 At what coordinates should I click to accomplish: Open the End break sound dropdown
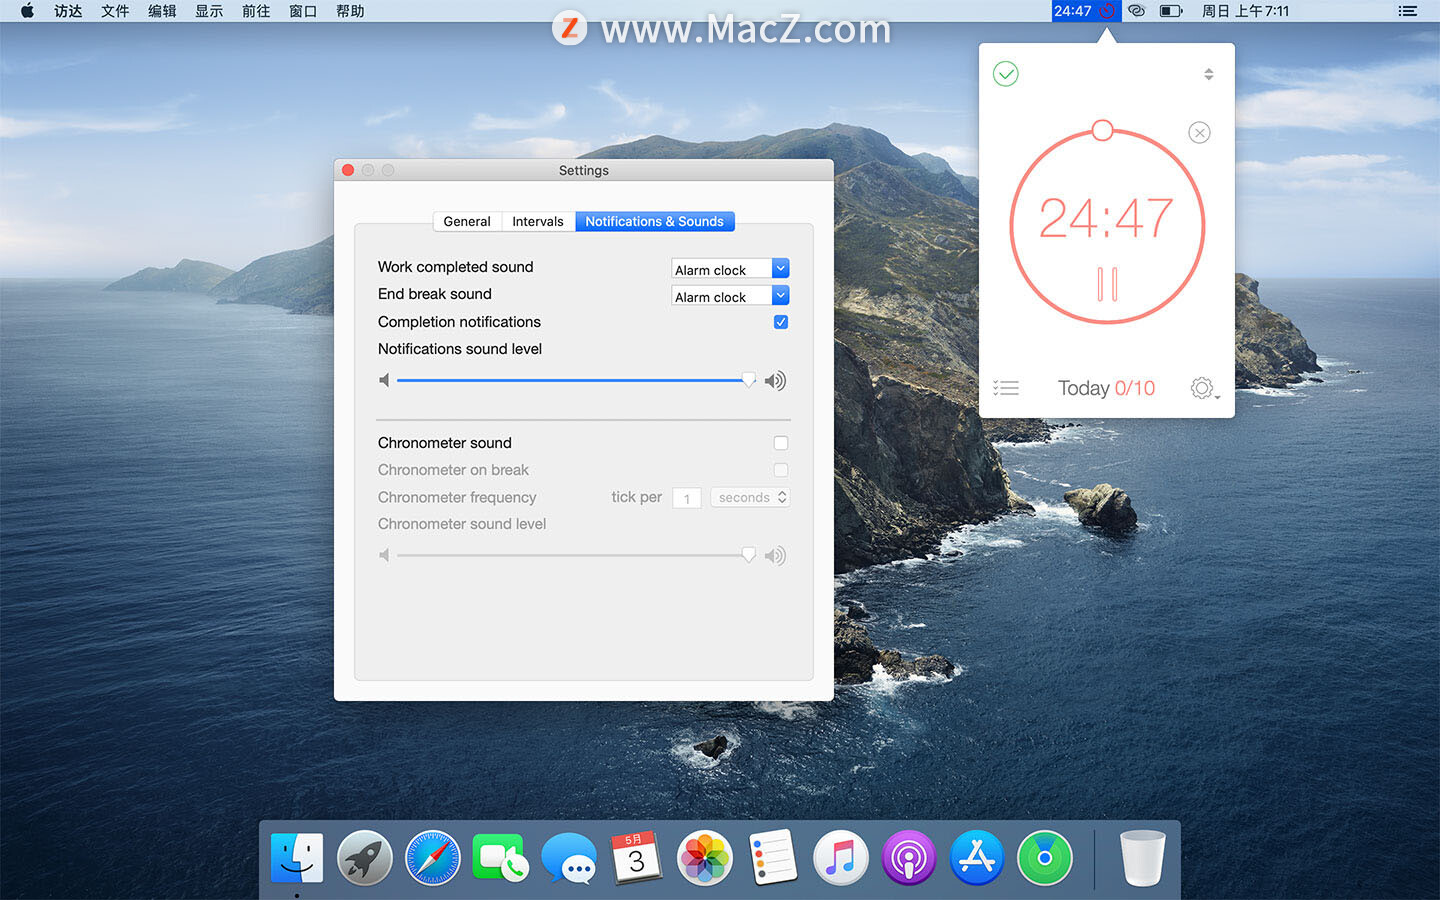click(730, 296)
